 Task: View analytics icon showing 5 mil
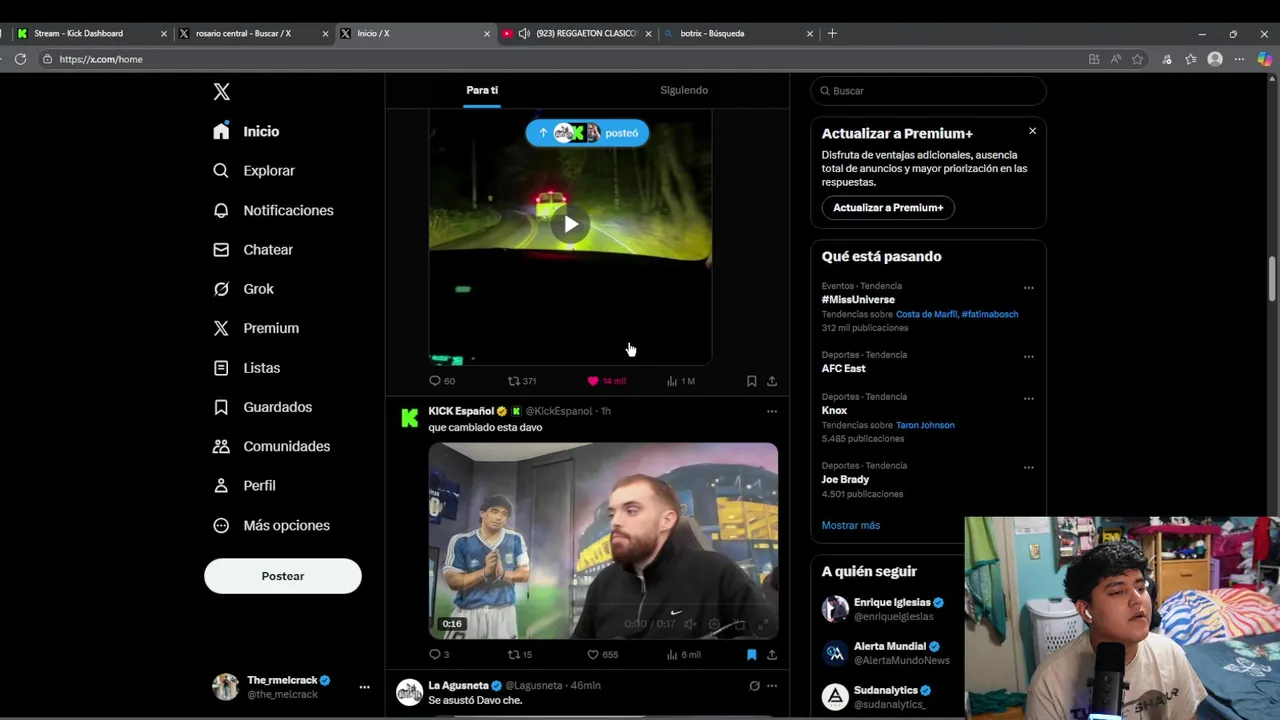684,655
